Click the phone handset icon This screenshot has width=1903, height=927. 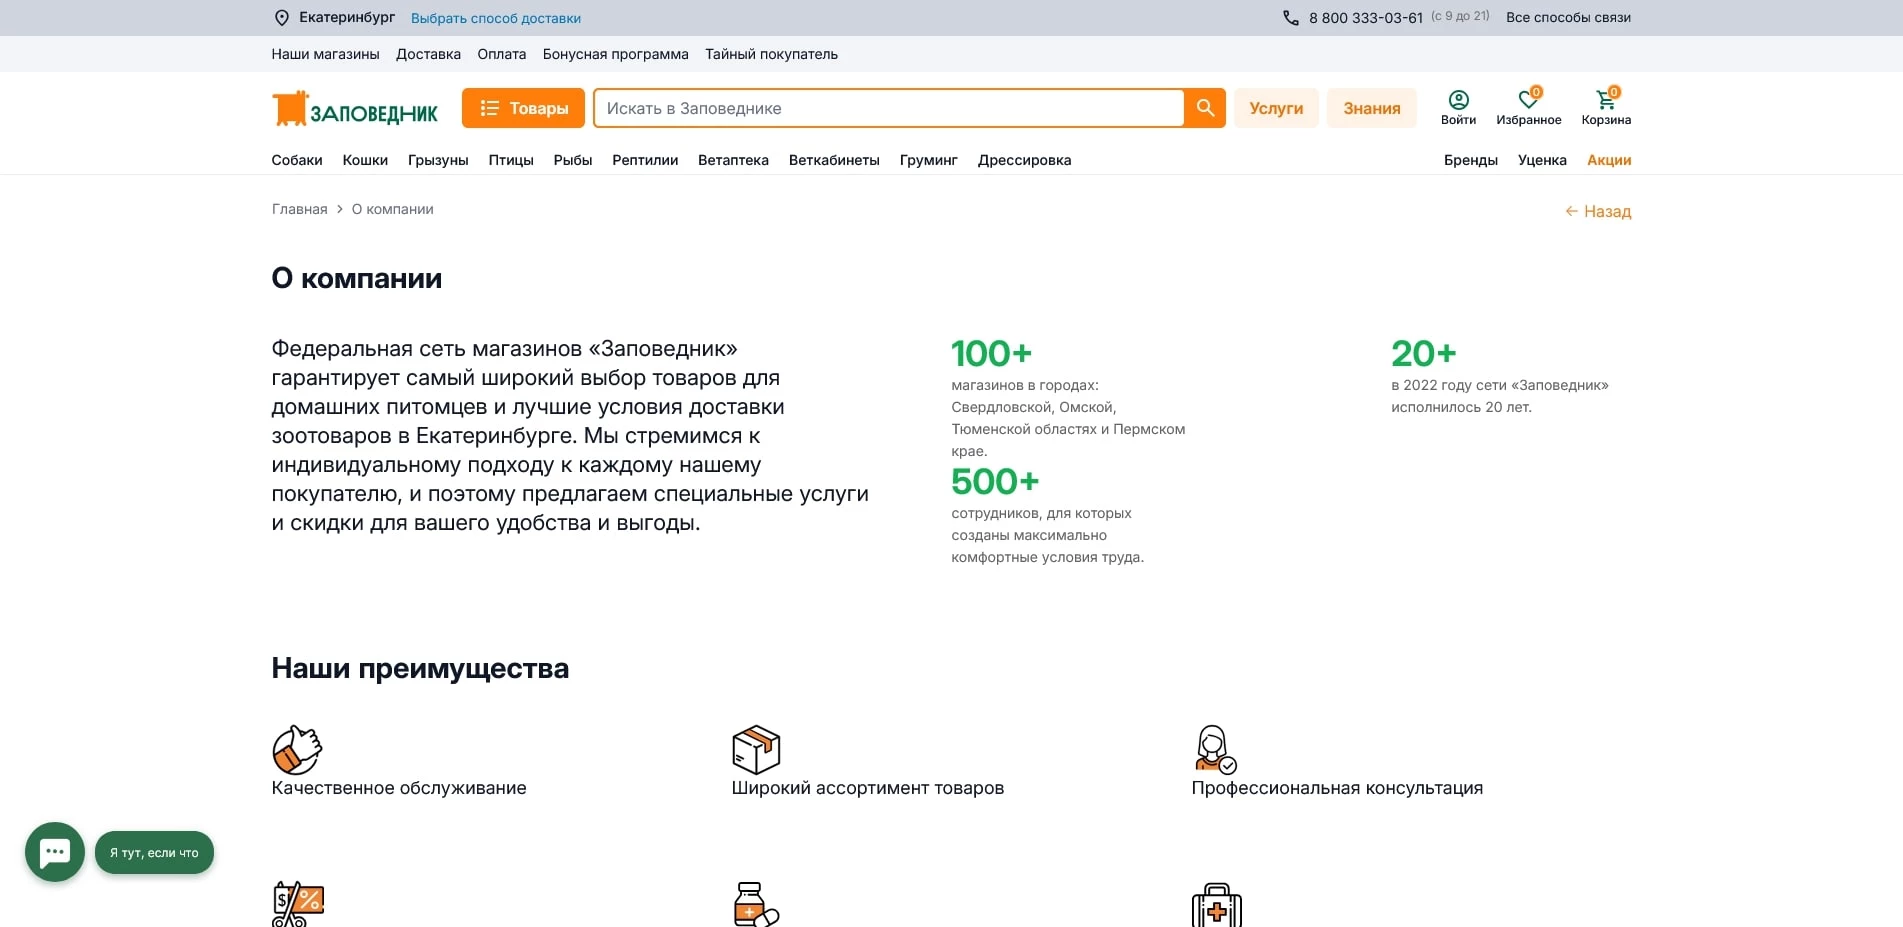tap(1288, 17)
